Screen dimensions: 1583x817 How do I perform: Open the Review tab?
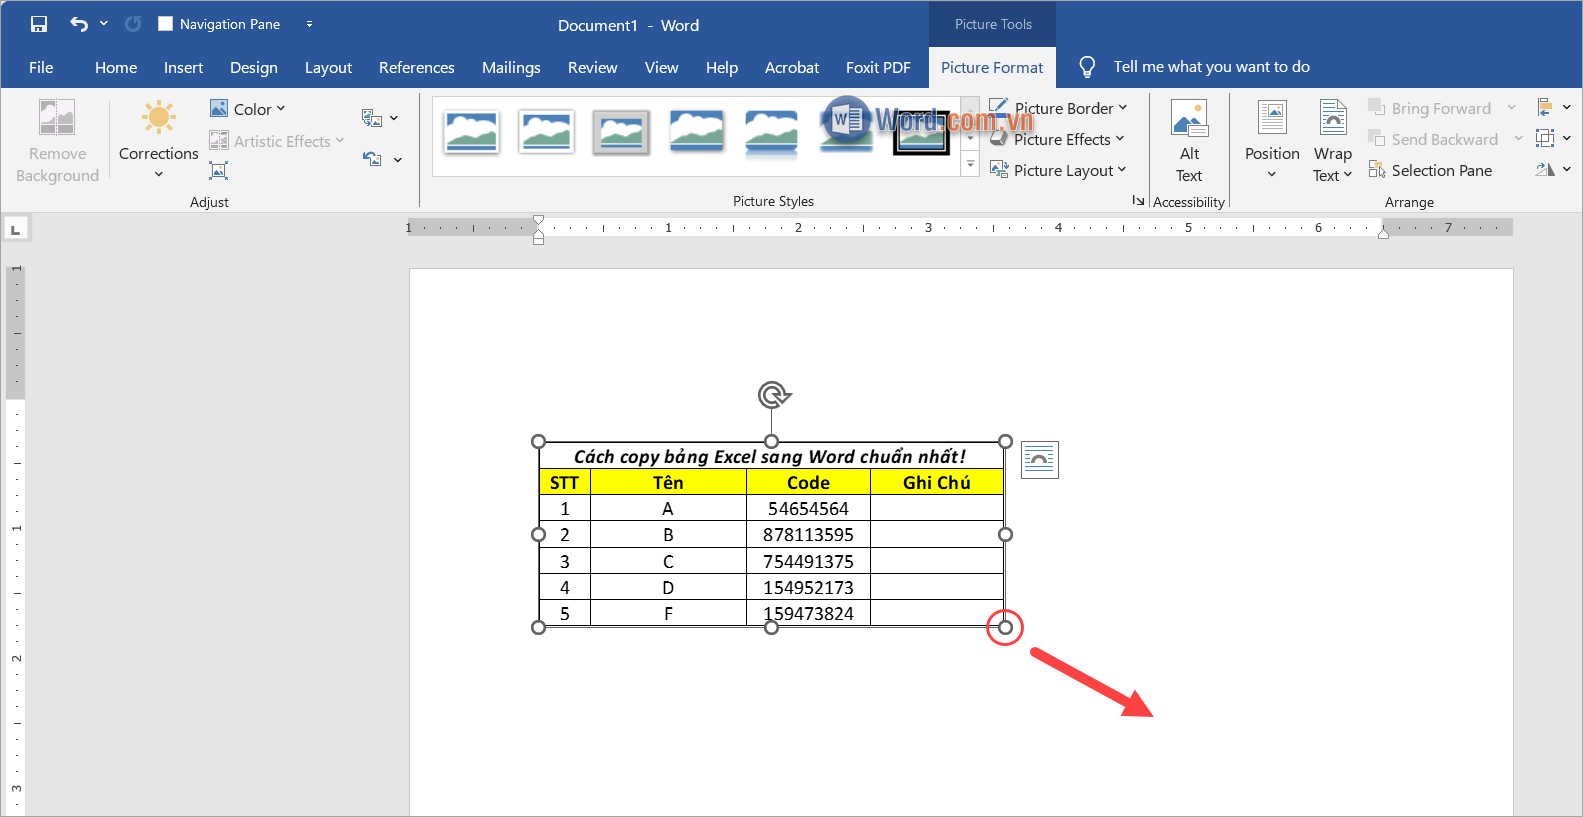(x=592, y=67)
